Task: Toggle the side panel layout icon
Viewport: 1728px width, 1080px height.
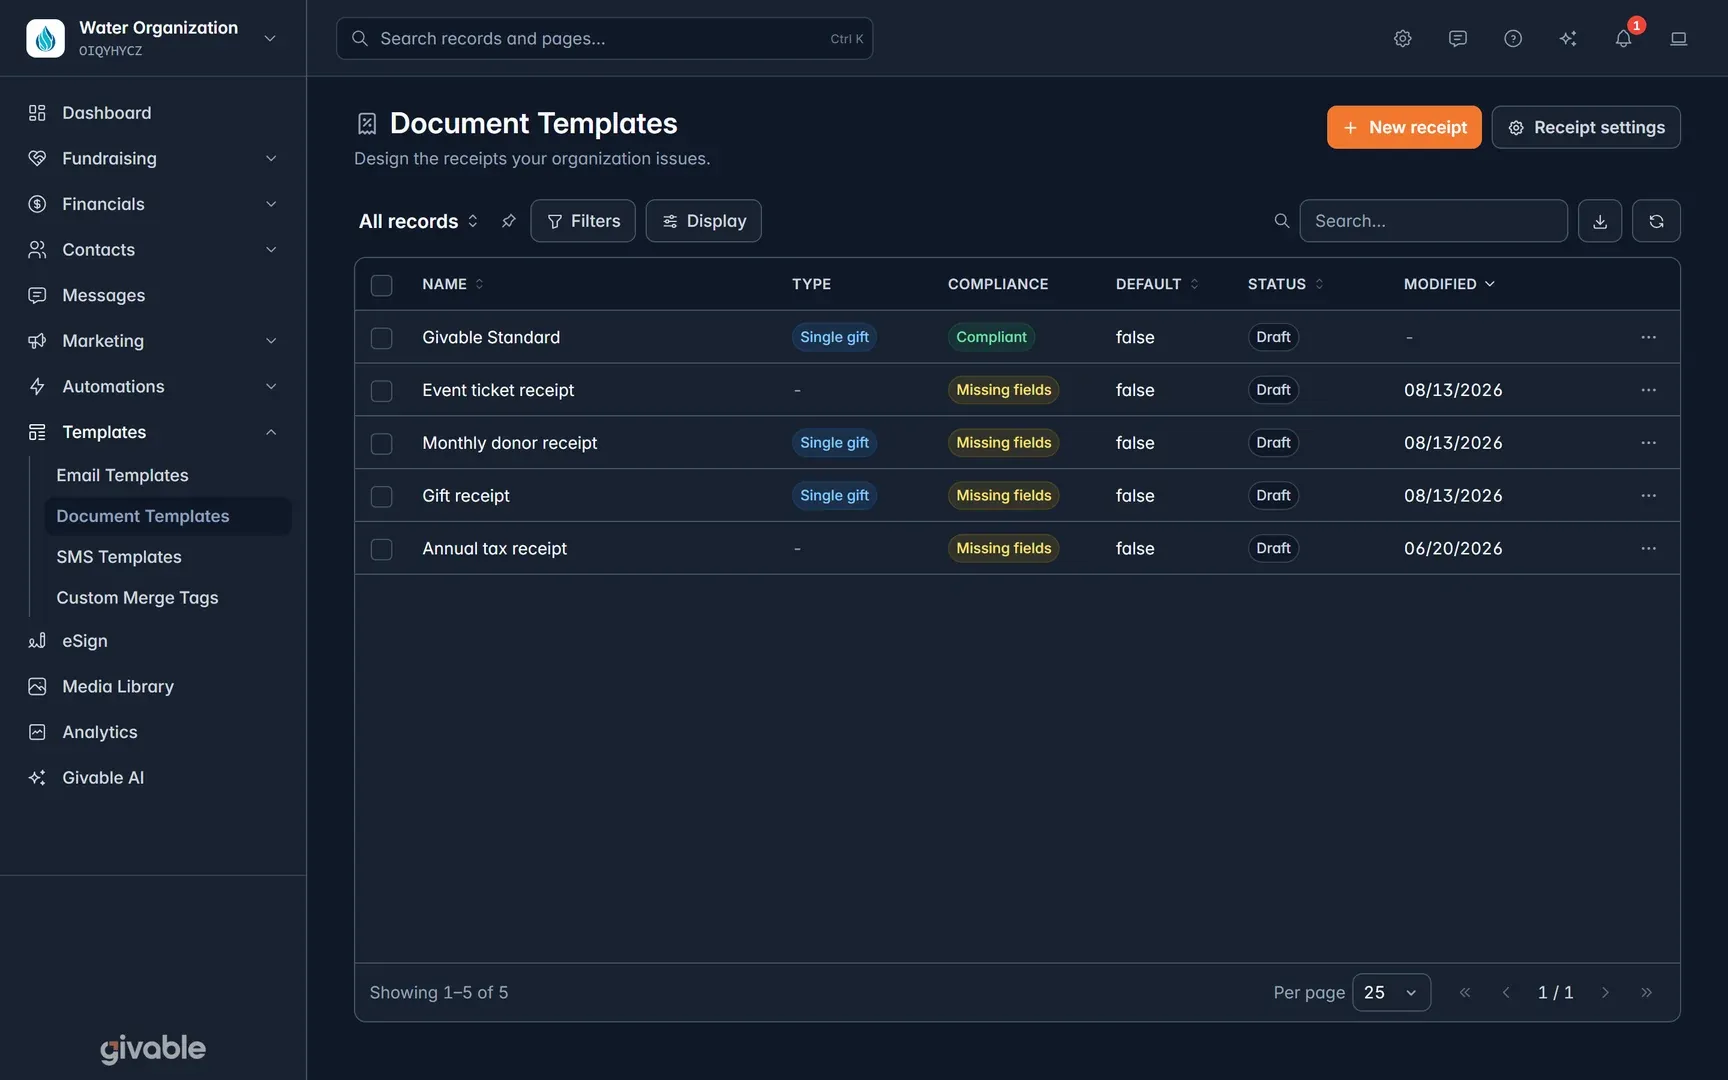Action: click(1678, 38)
